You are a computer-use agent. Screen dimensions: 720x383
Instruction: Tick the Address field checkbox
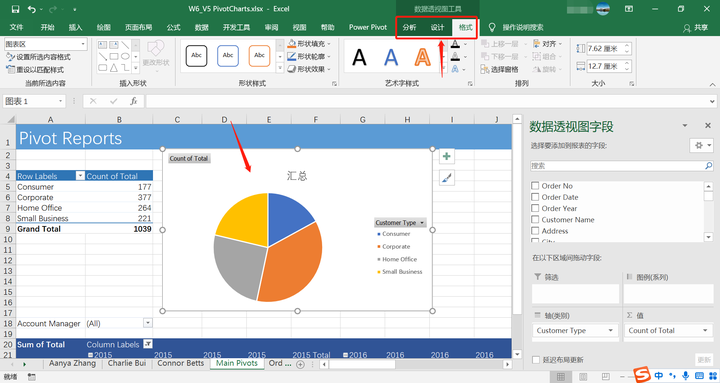pos(535,231)
